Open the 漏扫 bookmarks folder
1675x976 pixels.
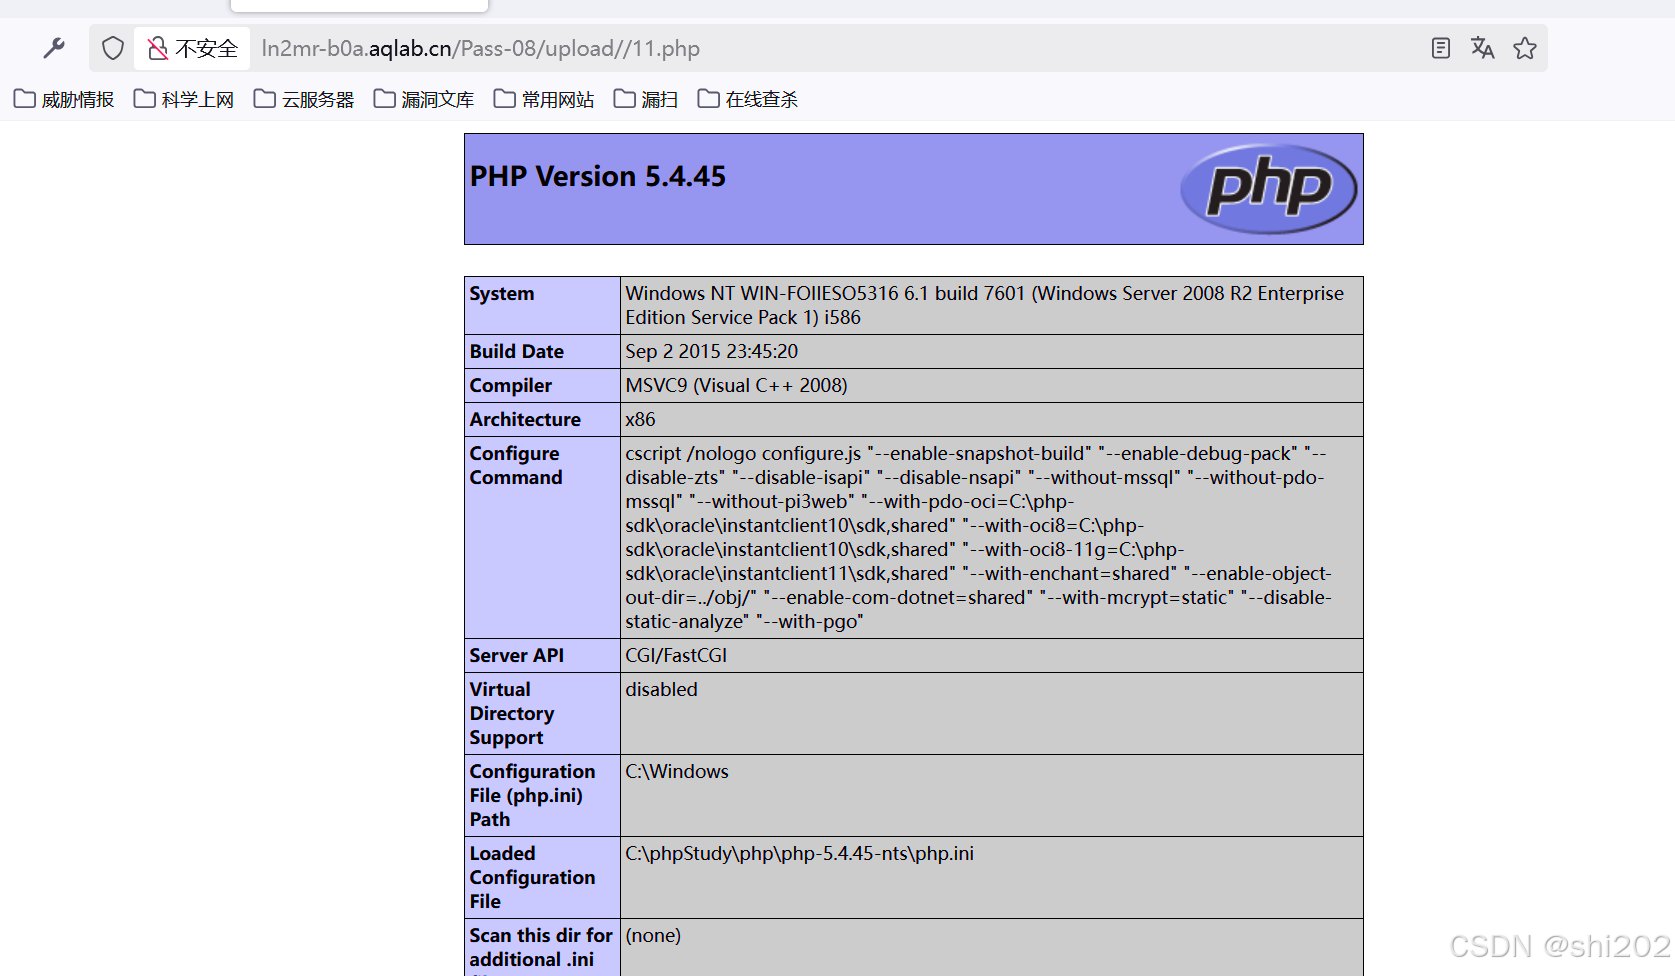[646, 99]
